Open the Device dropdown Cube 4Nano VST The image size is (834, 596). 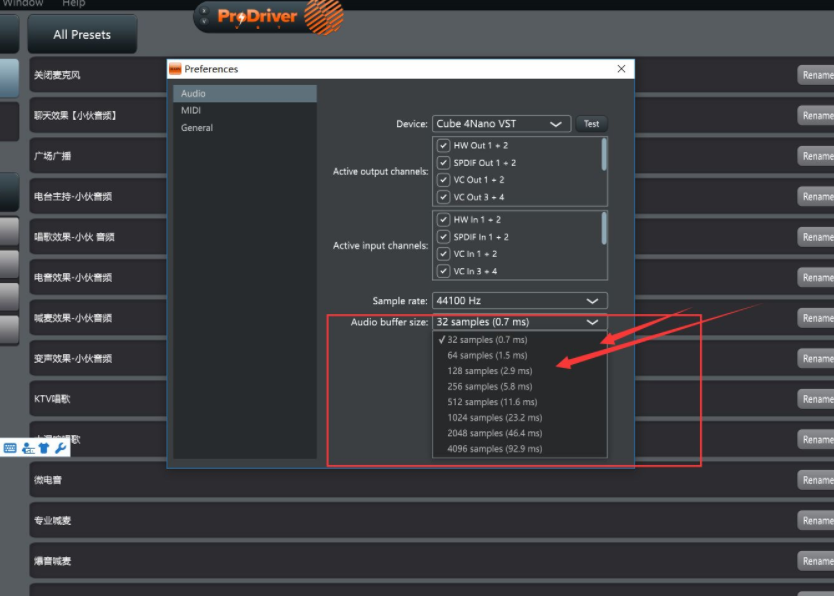pos(501,124)
